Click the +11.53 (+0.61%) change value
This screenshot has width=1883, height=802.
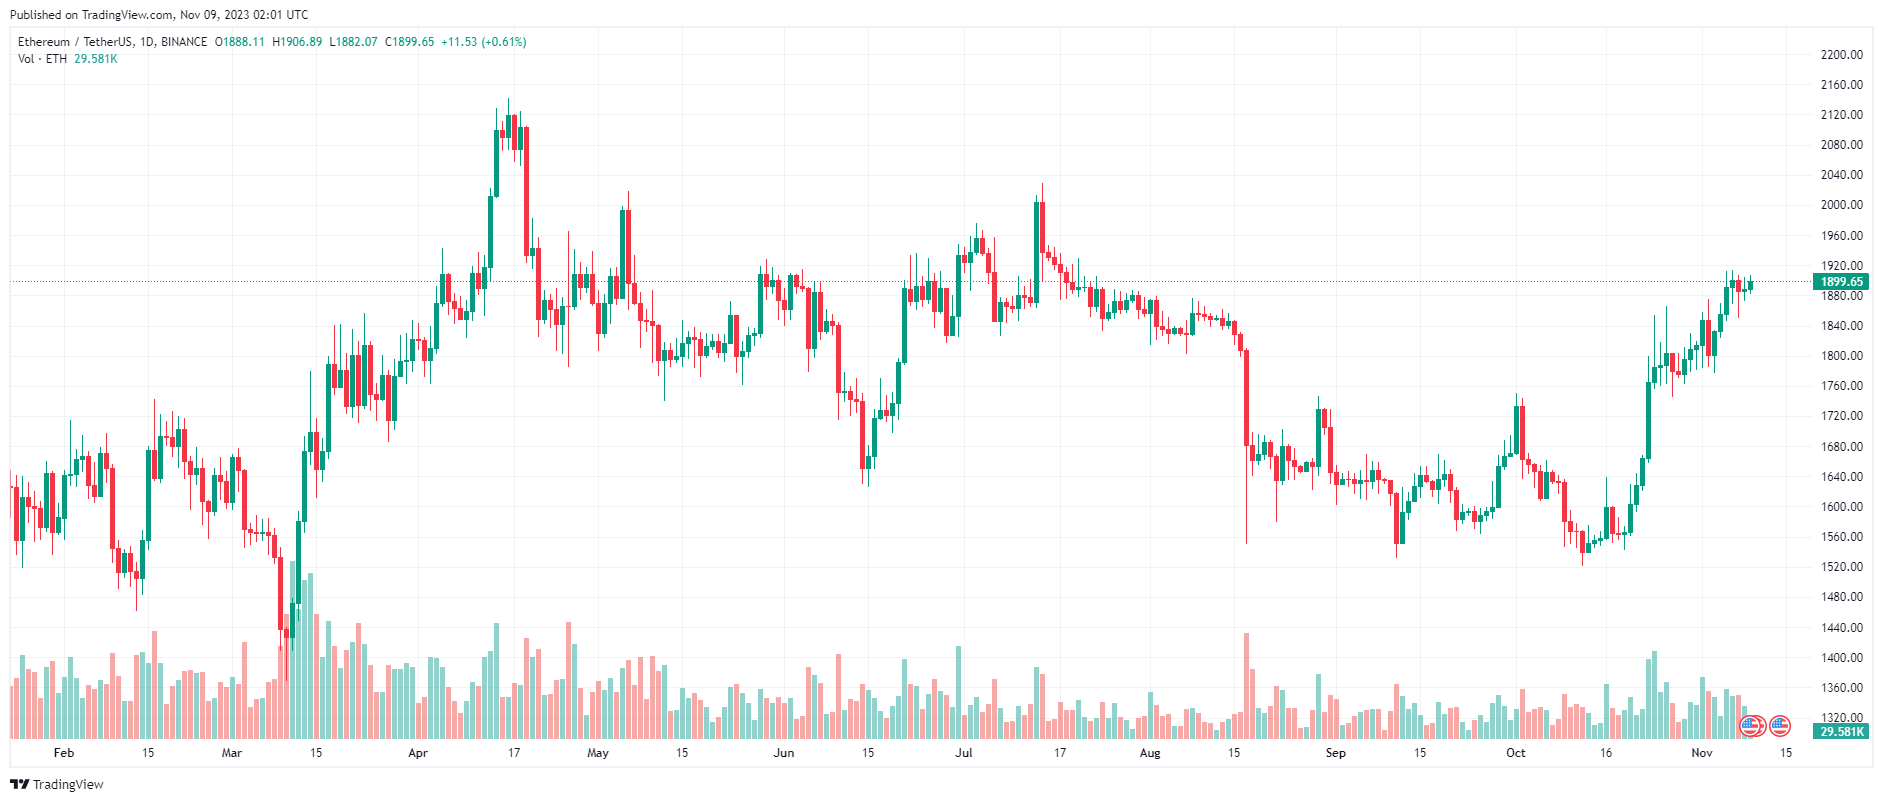coord(484,42)
